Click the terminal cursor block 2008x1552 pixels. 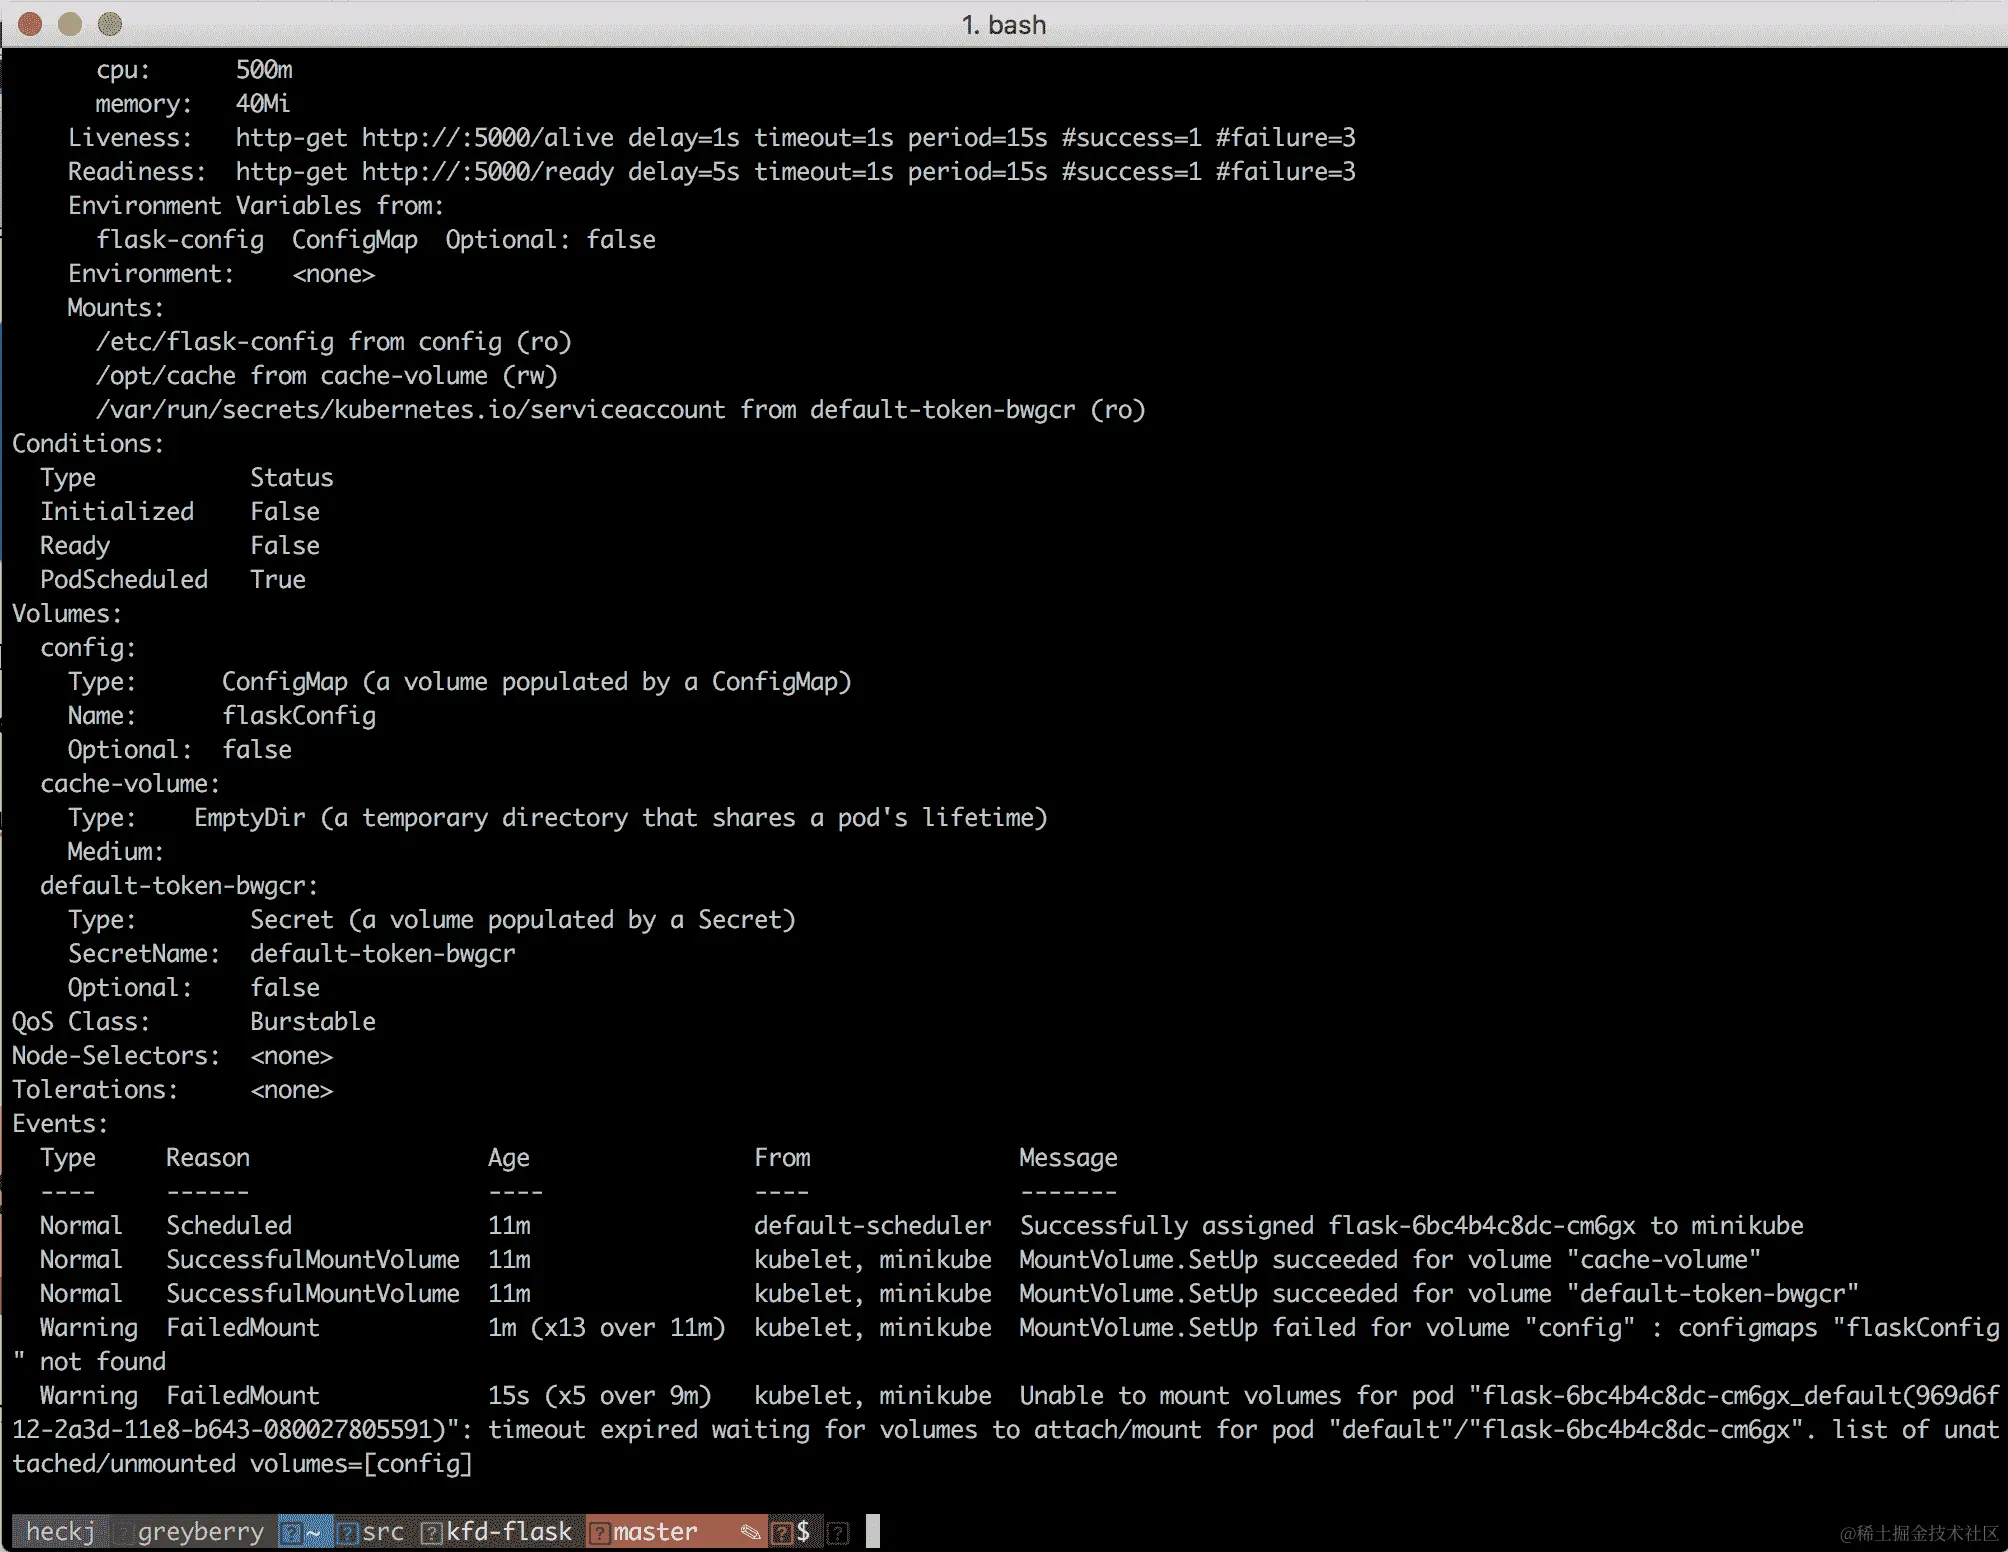coord(872,1531)
